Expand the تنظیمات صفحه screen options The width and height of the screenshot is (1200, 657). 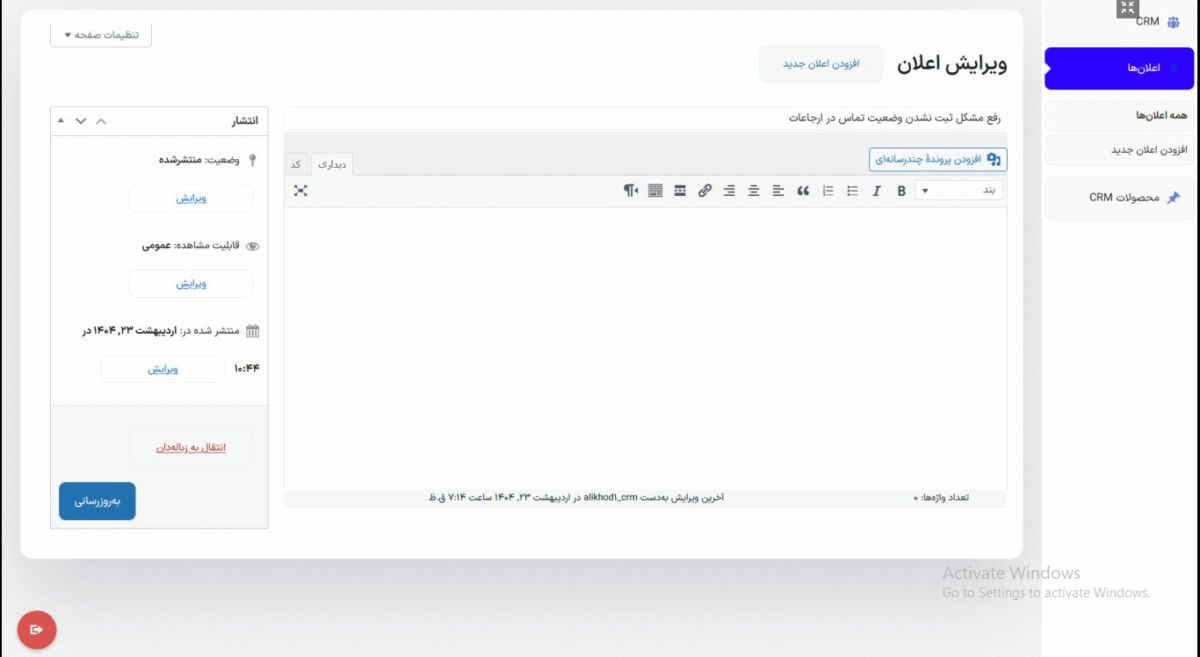tap(101, 35)
